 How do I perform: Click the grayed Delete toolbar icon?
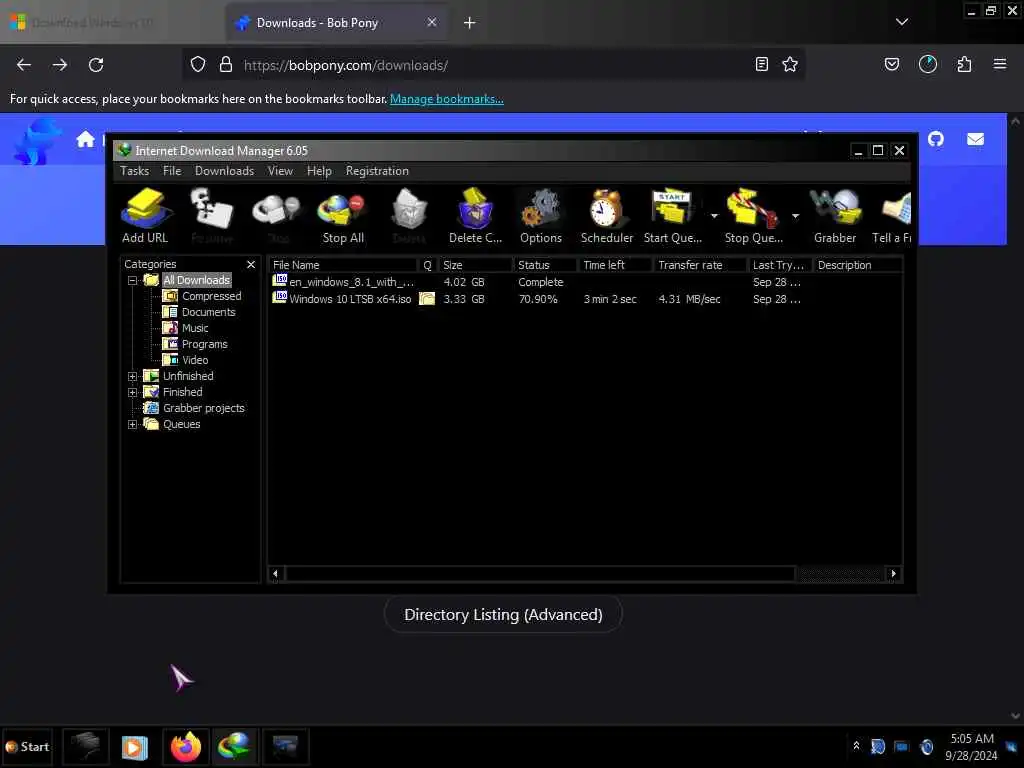(x=409, y=216)
